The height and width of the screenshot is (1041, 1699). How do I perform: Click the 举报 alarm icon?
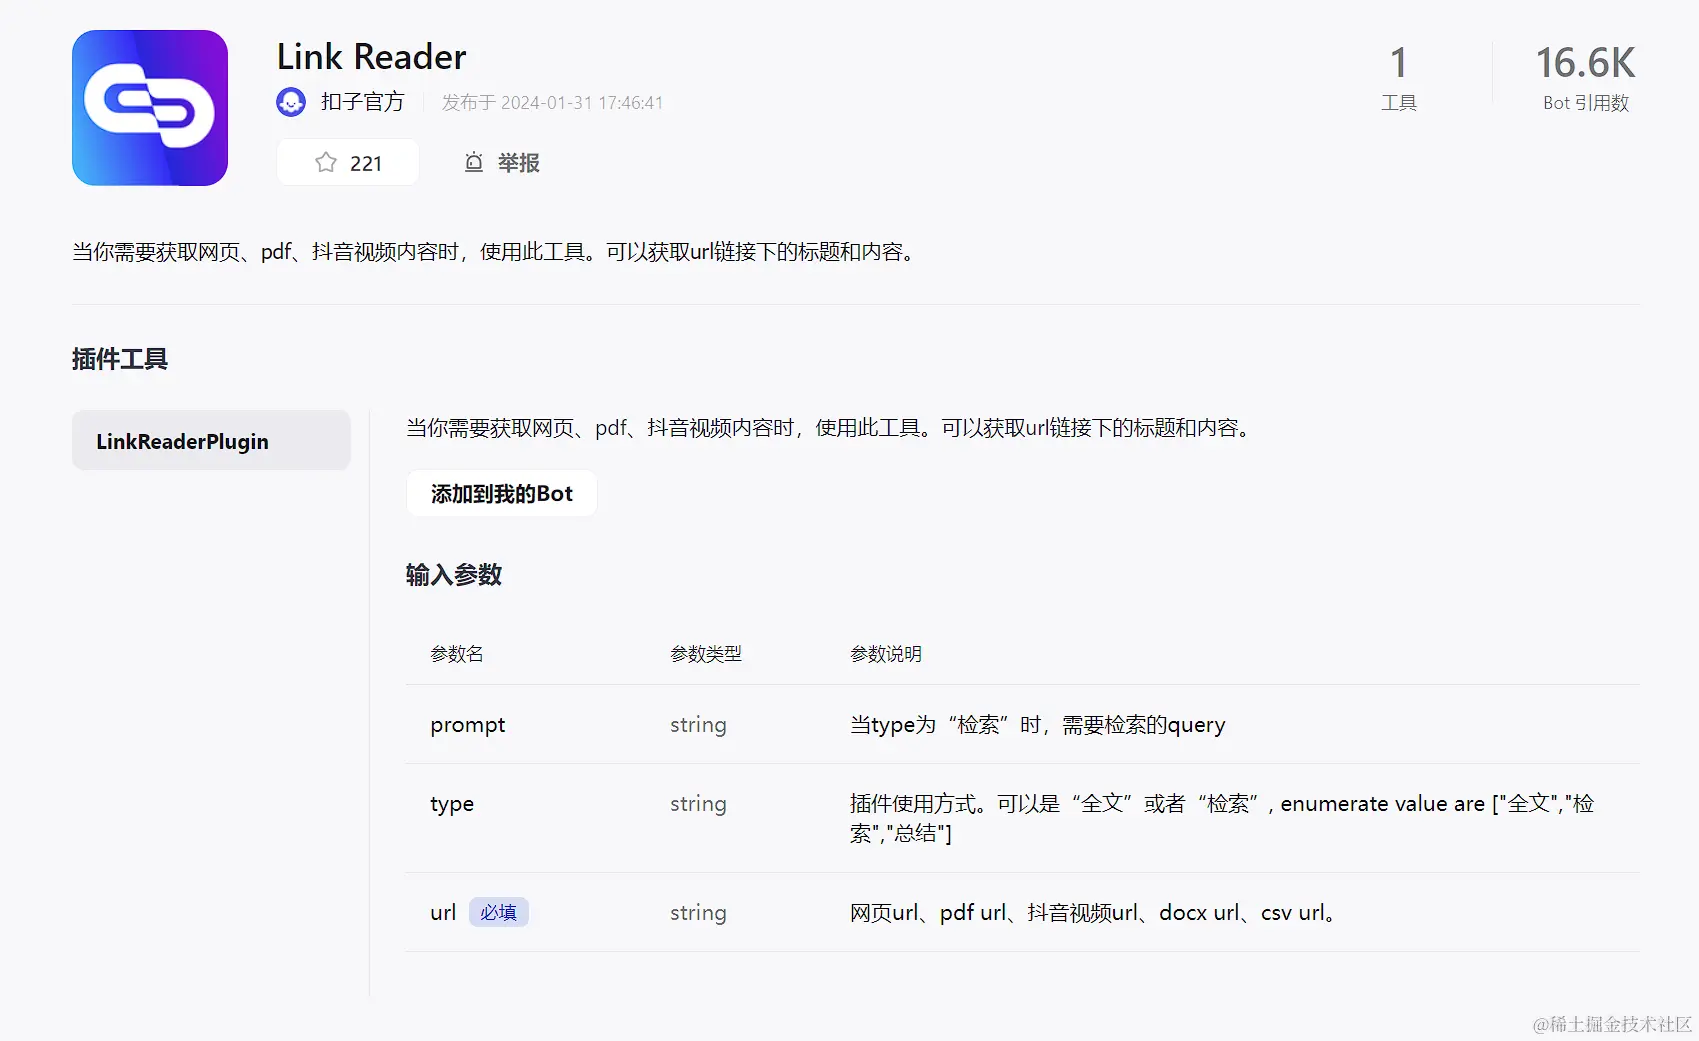pyautogui.click(x=474, y=163)
